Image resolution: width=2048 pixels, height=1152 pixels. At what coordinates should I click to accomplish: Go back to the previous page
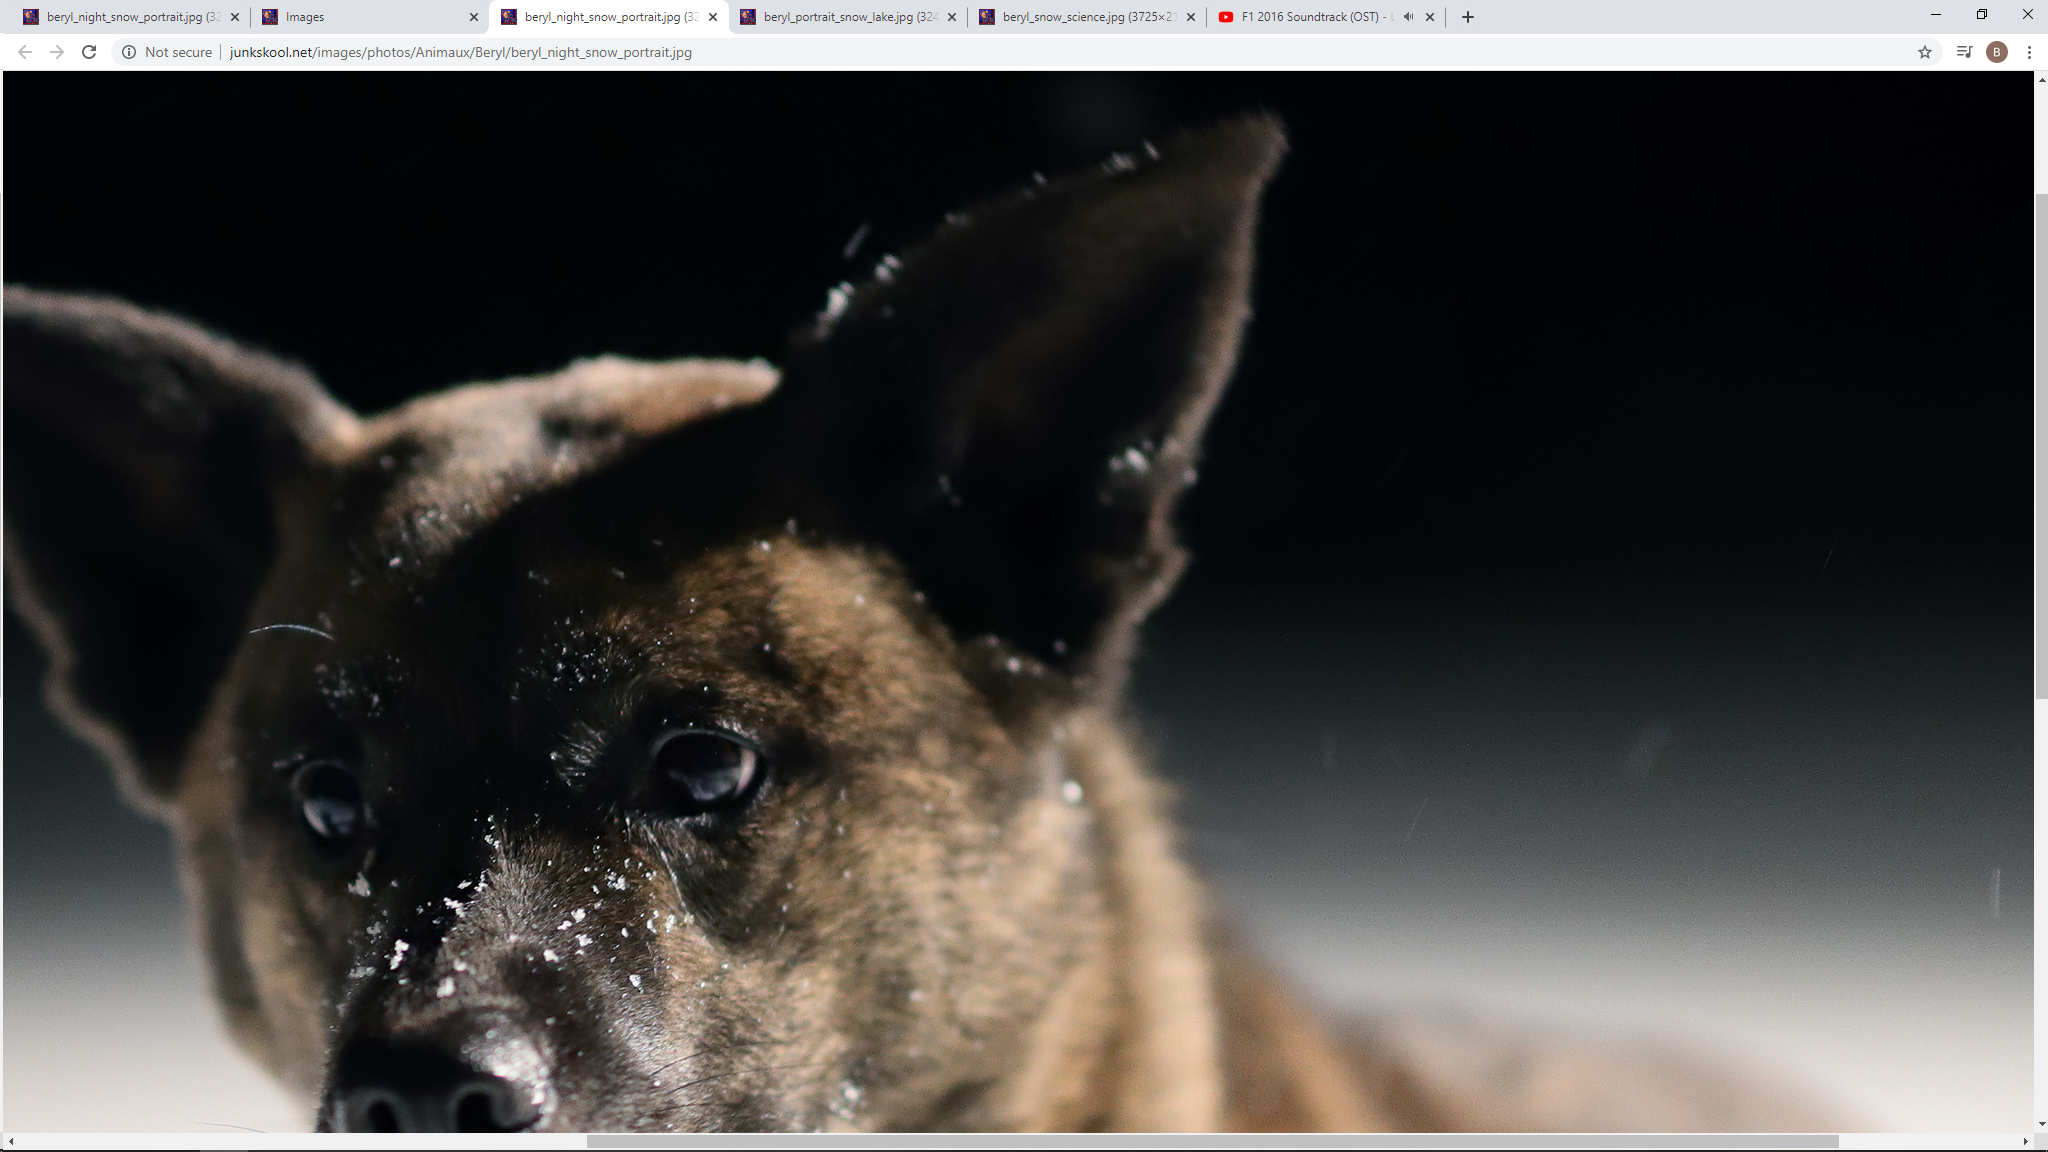pos(25,52)
